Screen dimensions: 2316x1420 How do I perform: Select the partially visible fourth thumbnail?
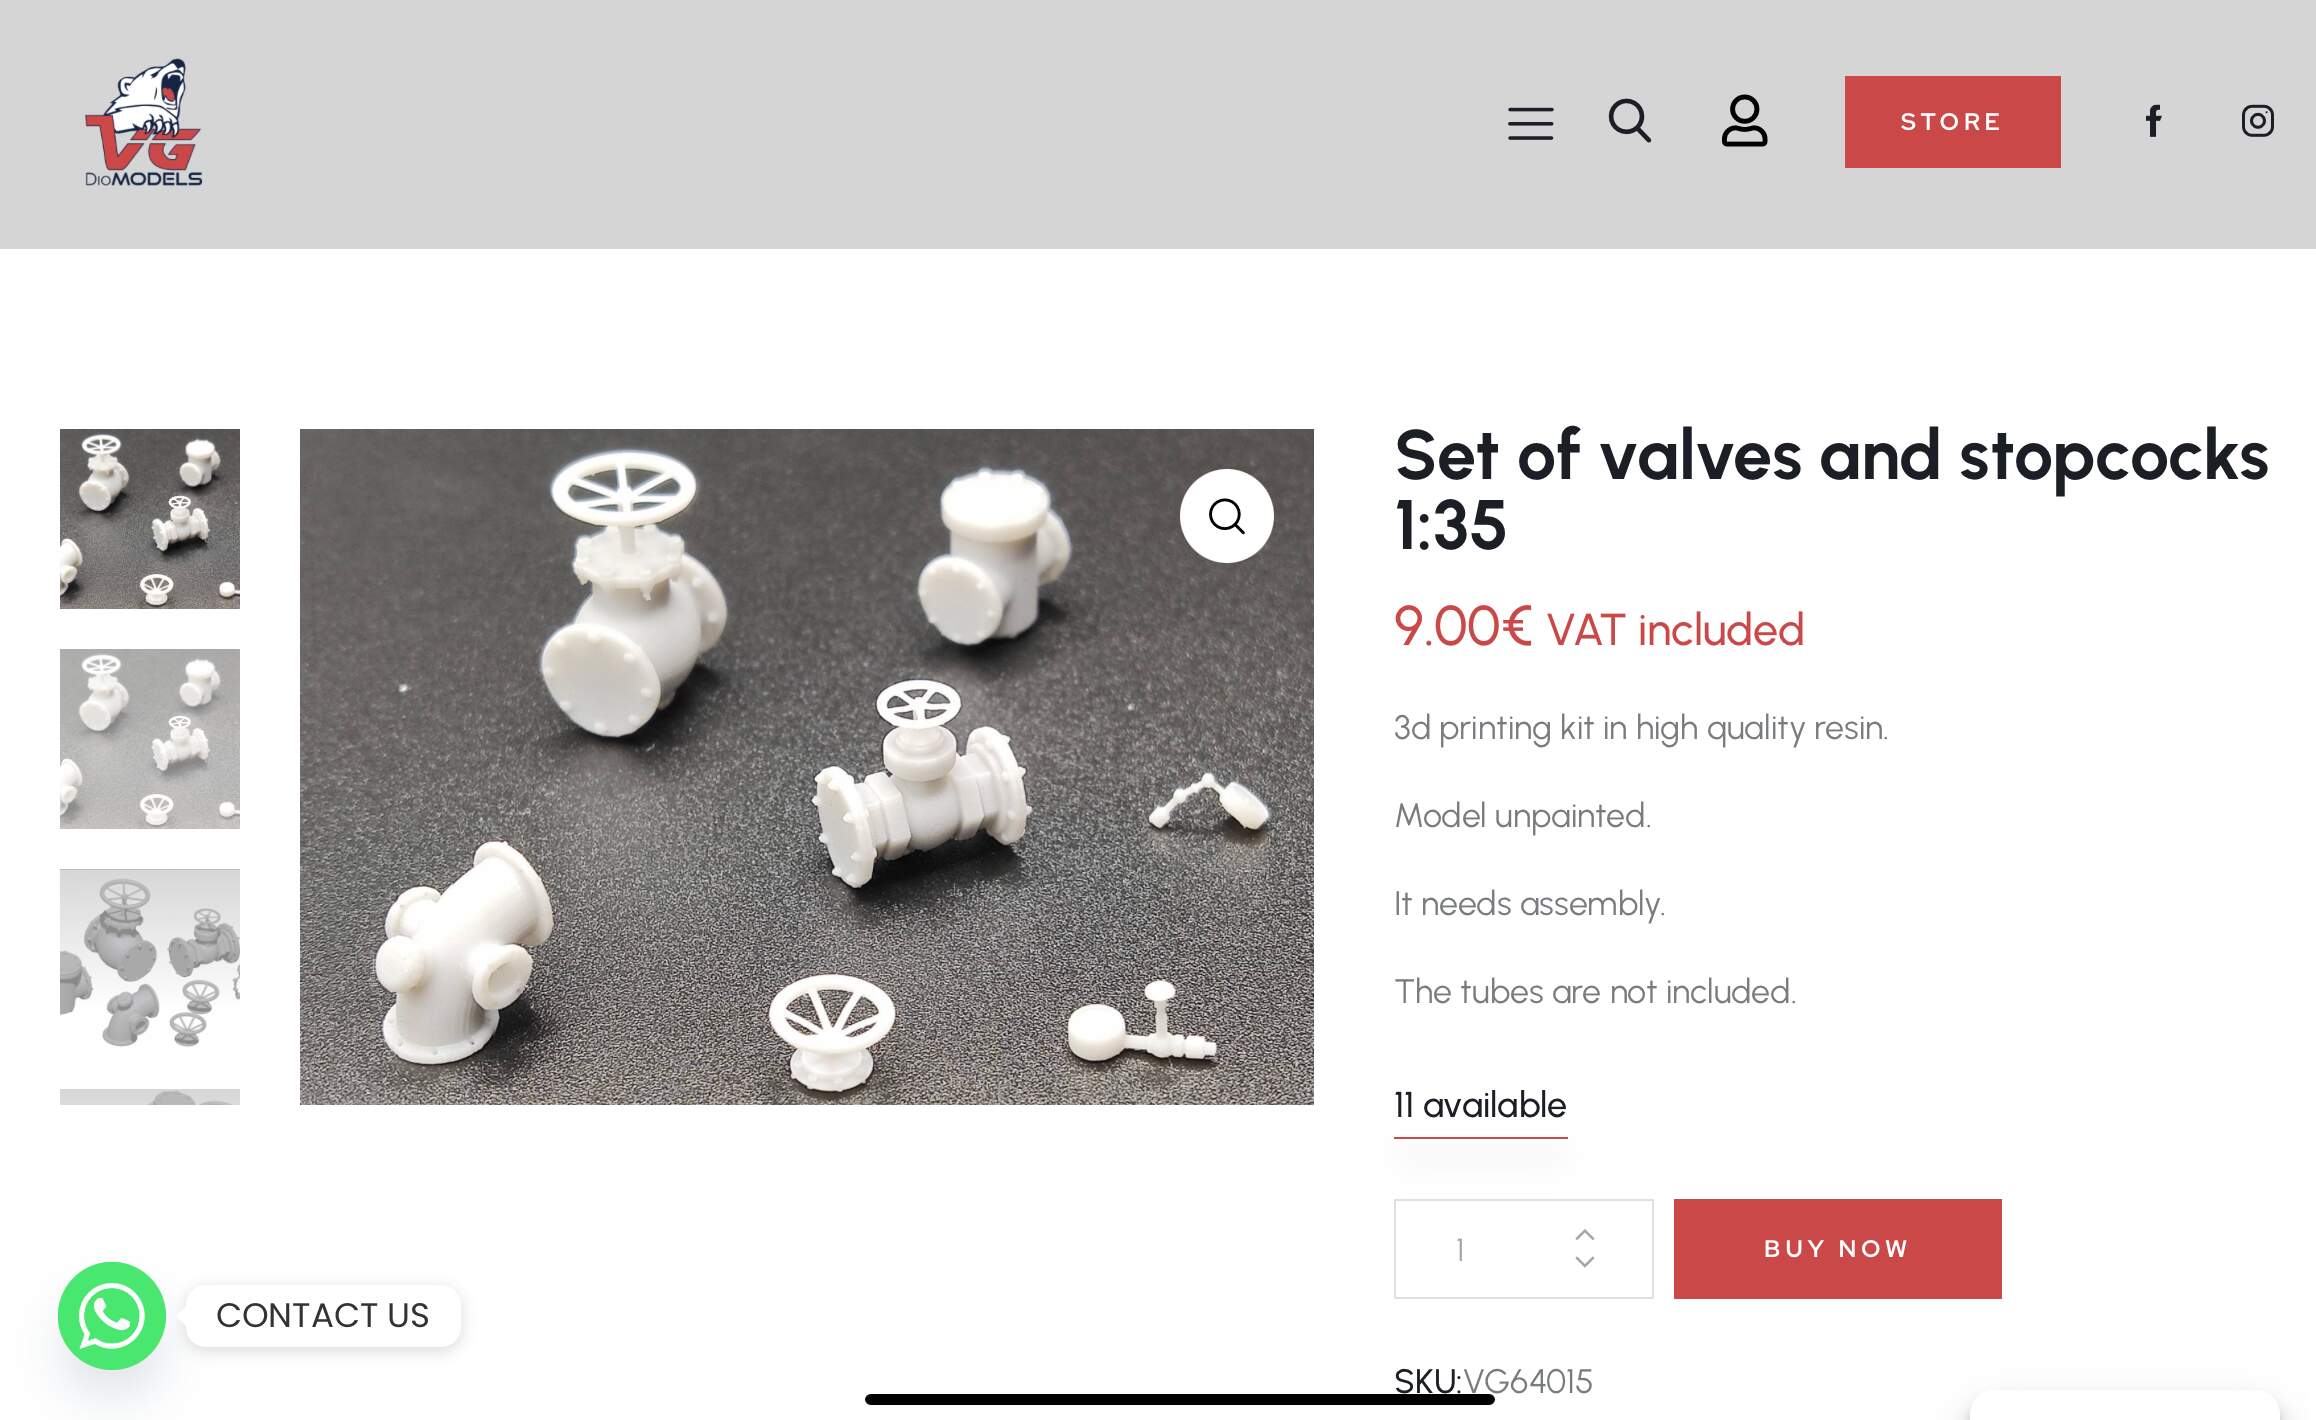click(150, 1097)
